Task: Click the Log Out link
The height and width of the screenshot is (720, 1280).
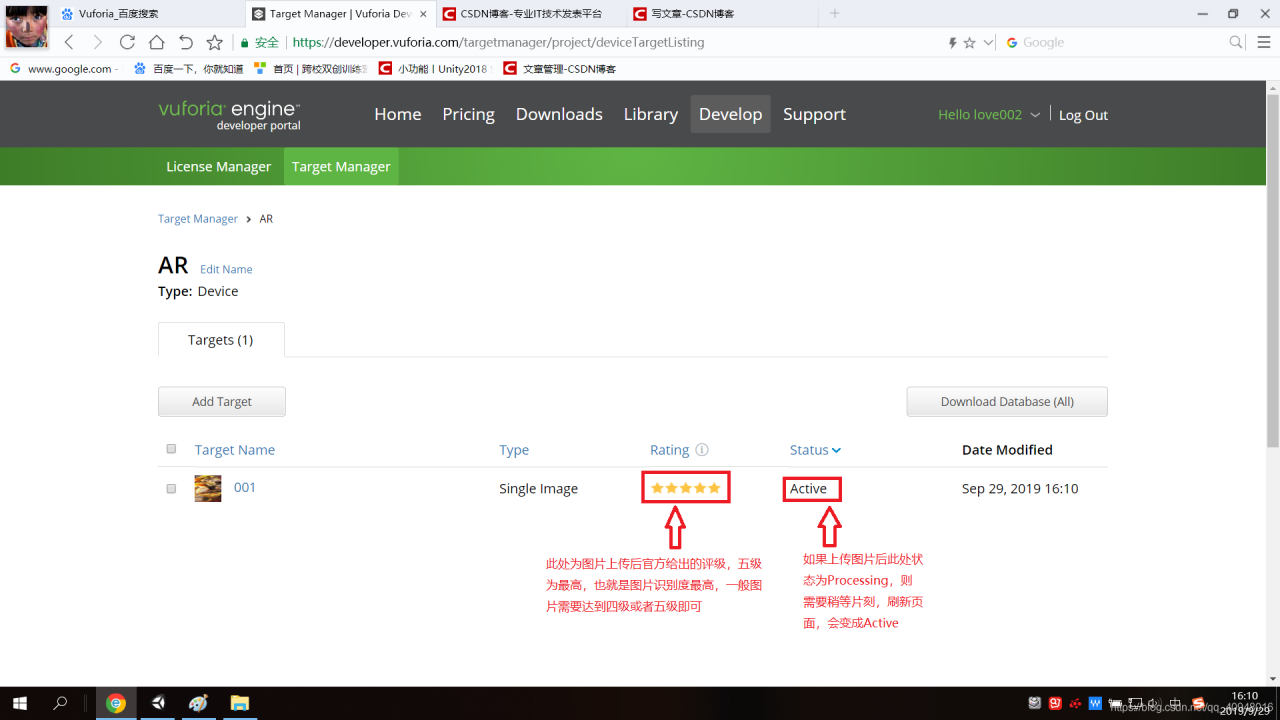Action: pos(1083,115)
